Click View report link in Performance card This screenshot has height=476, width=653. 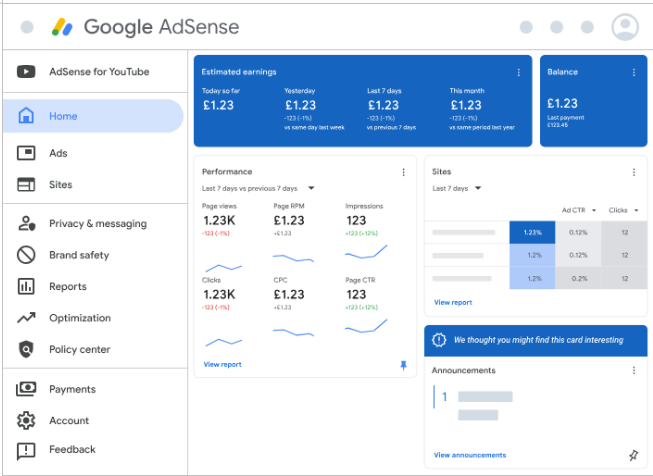click(222, 364)
